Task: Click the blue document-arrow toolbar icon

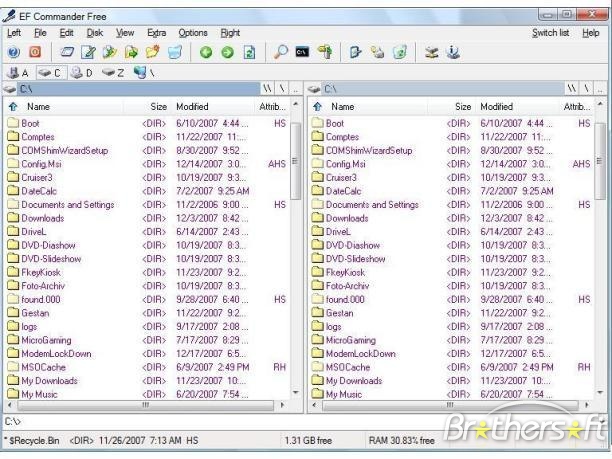Action: tap(356, 52)
